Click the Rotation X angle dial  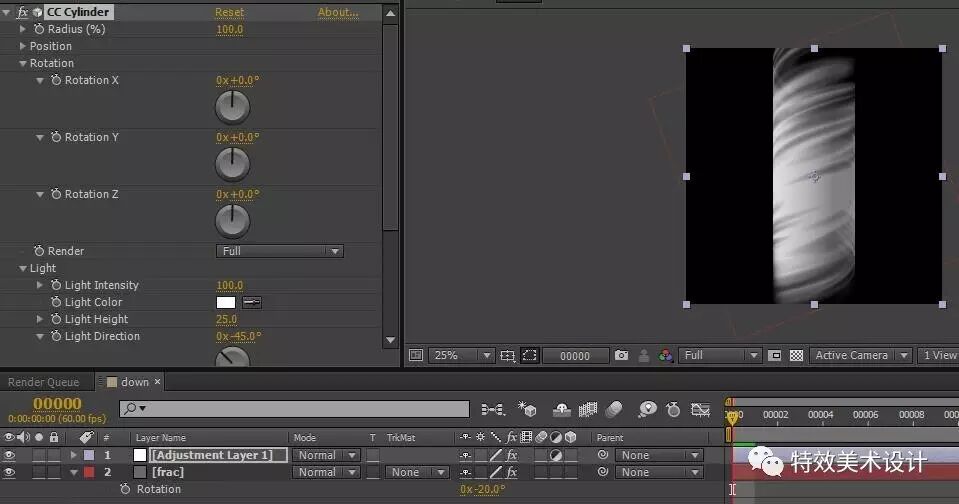[x=232, y=107]
